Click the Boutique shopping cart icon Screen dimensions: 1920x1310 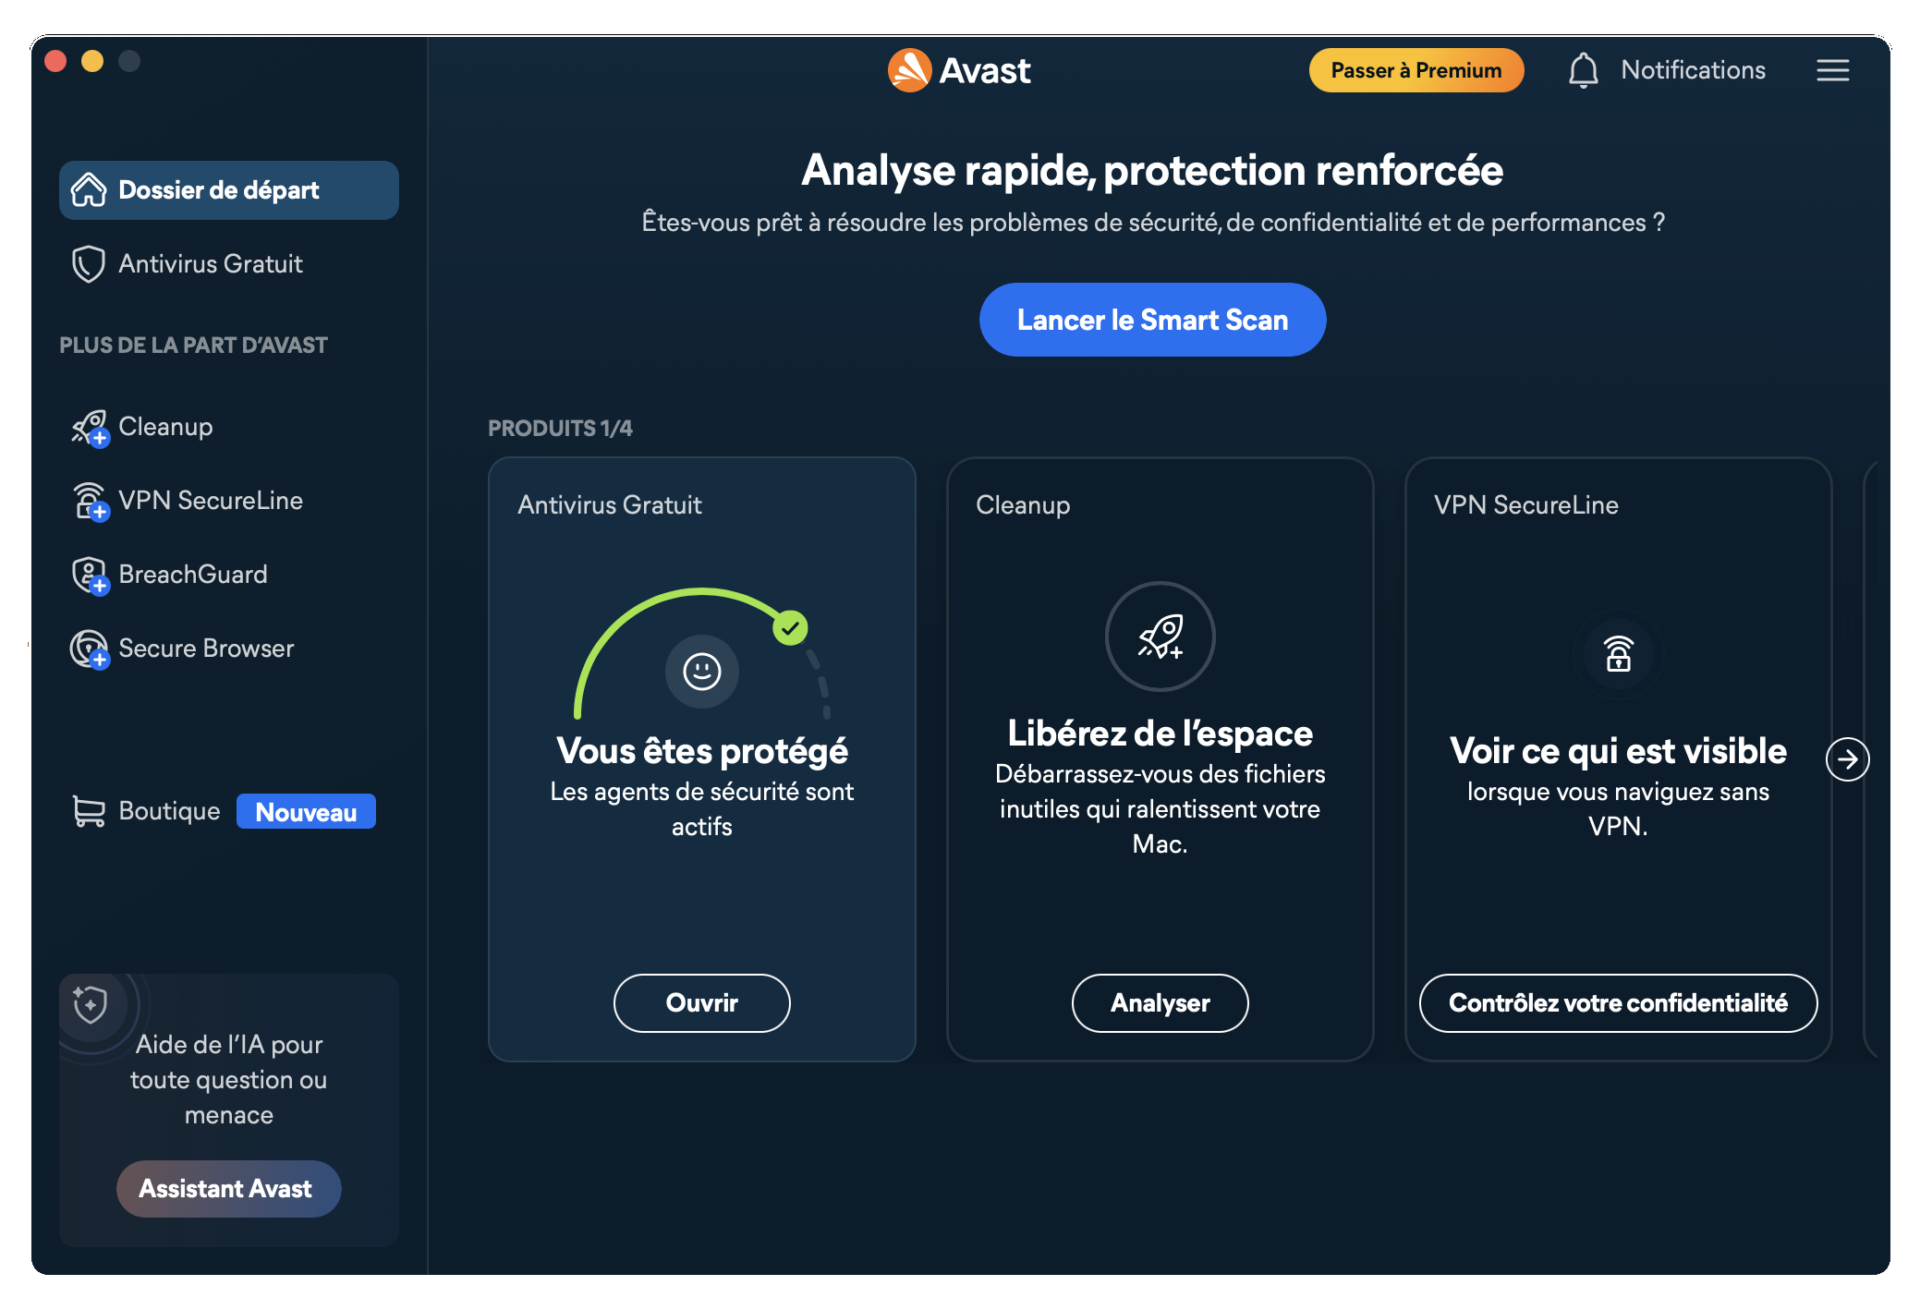click(88, 811)
